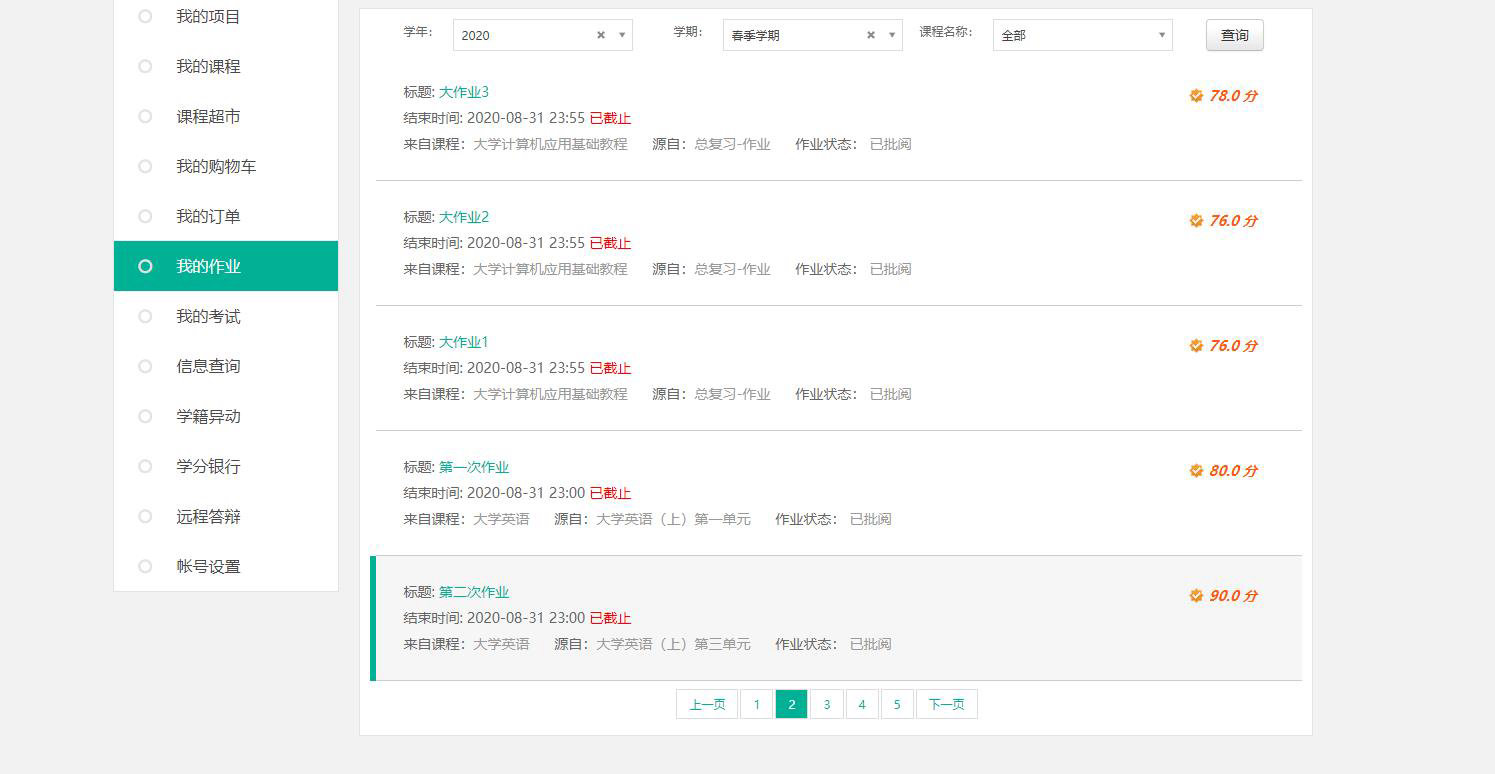
Task: Click the 学年 combo box showing 2020
Action: (x=543, y=35)
